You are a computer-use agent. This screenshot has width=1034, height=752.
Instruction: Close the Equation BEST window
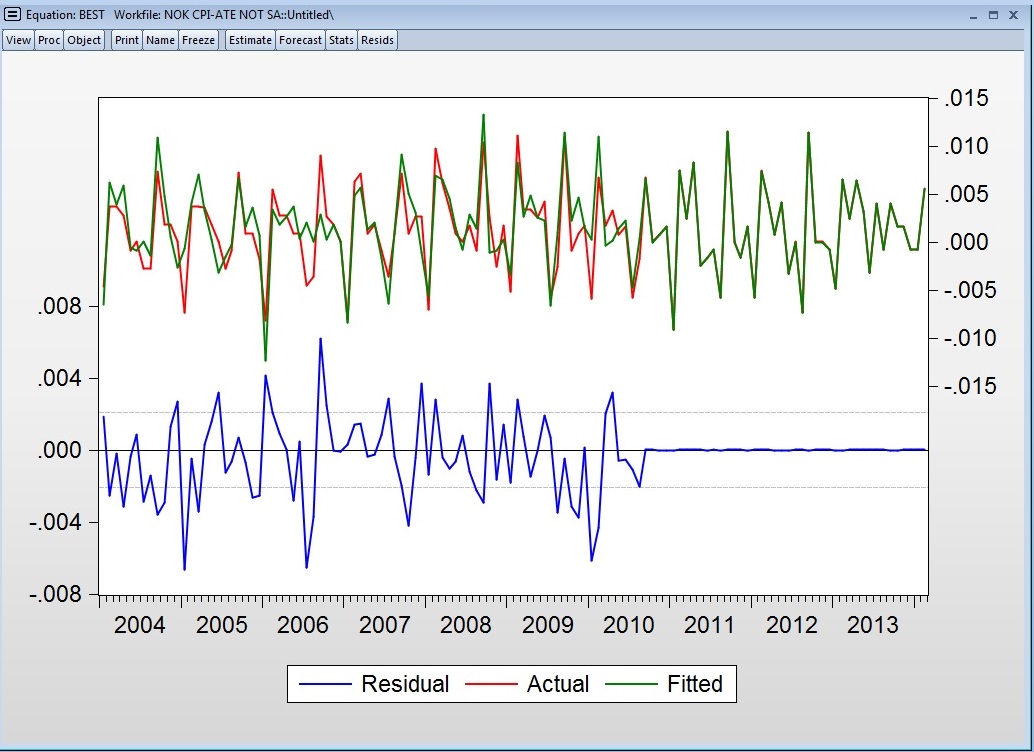1014,15
